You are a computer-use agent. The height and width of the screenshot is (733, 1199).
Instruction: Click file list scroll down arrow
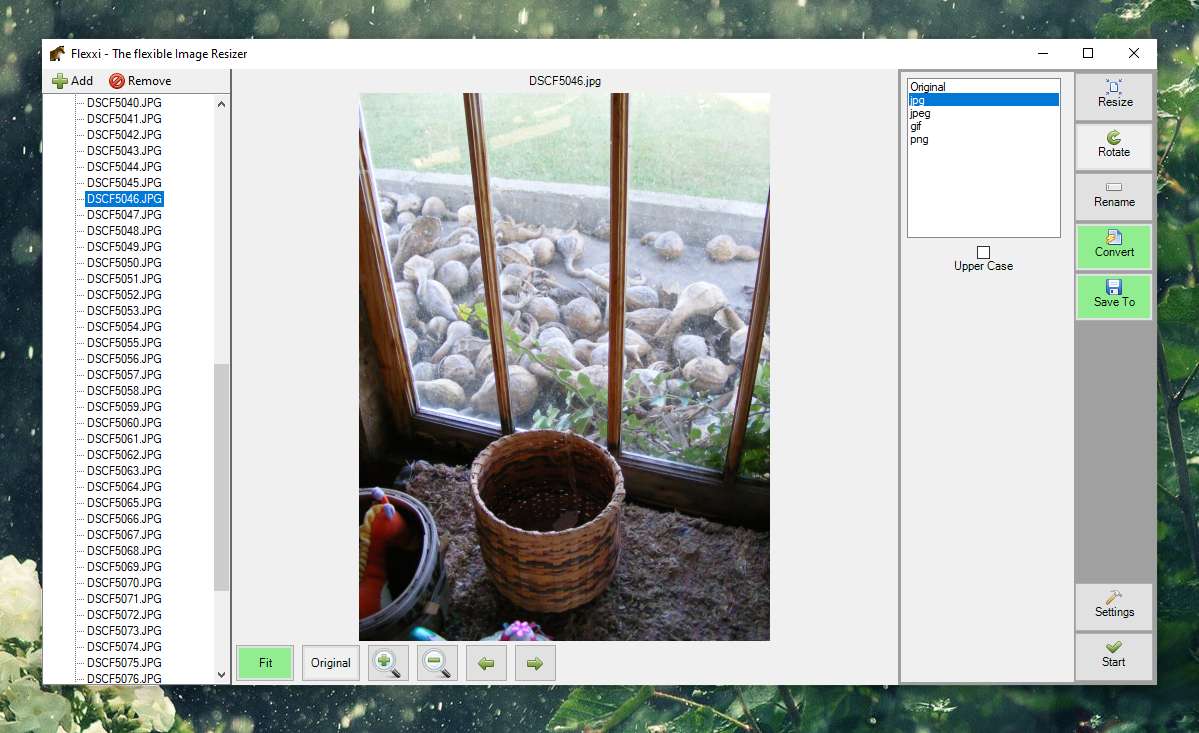pyautogui.click(x=222, y=675)
